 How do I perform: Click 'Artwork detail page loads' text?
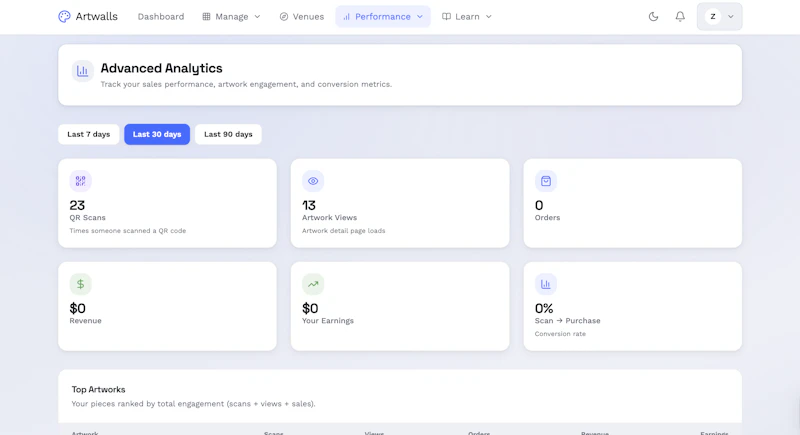pyautogui.click(x=343, y=231)
